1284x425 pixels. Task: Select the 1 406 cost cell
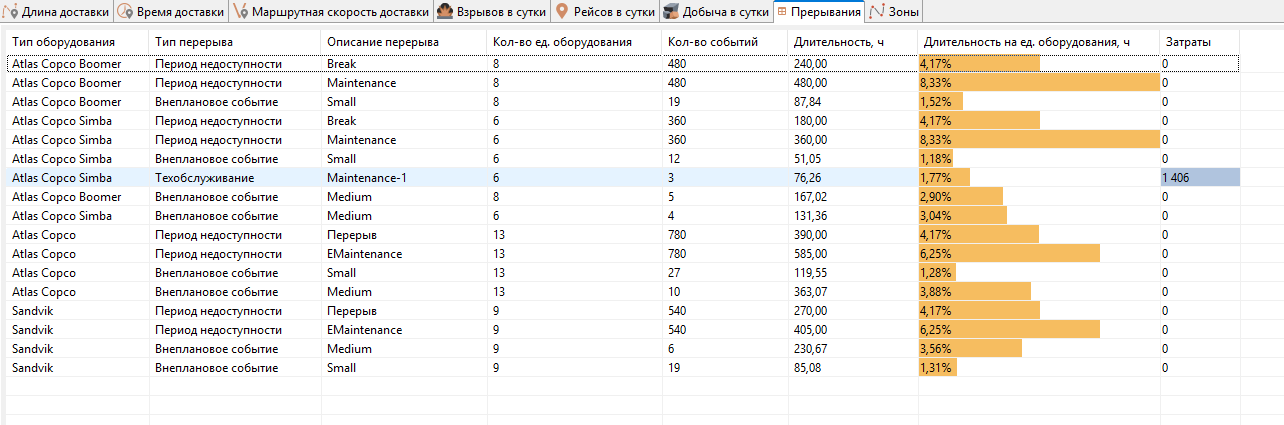[x=1199, y=178]
